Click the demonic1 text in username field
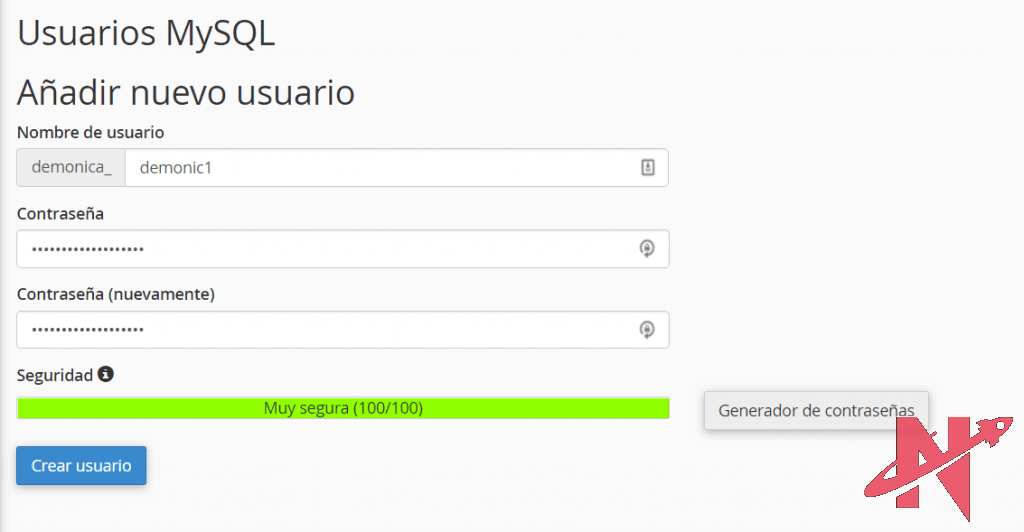Image resolution: width=1024 pixels, height=532 pixels. 176,168
